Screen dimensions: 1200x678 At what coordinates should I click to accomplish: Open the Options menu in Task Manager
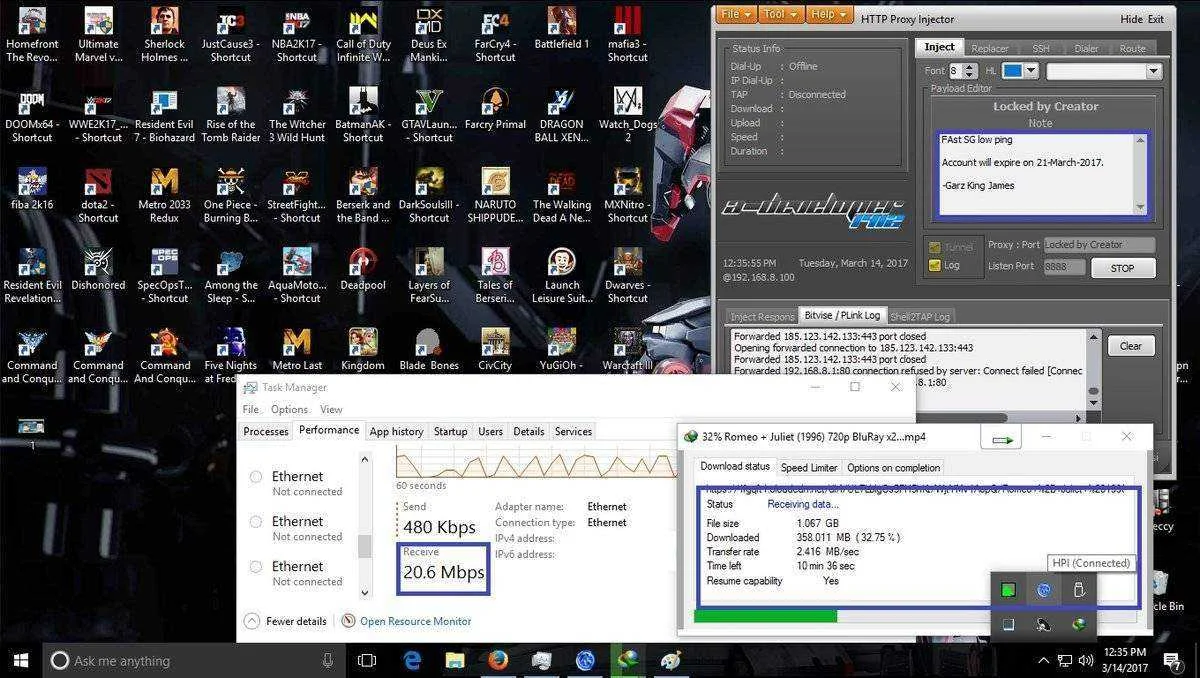(x=289, y=409)
